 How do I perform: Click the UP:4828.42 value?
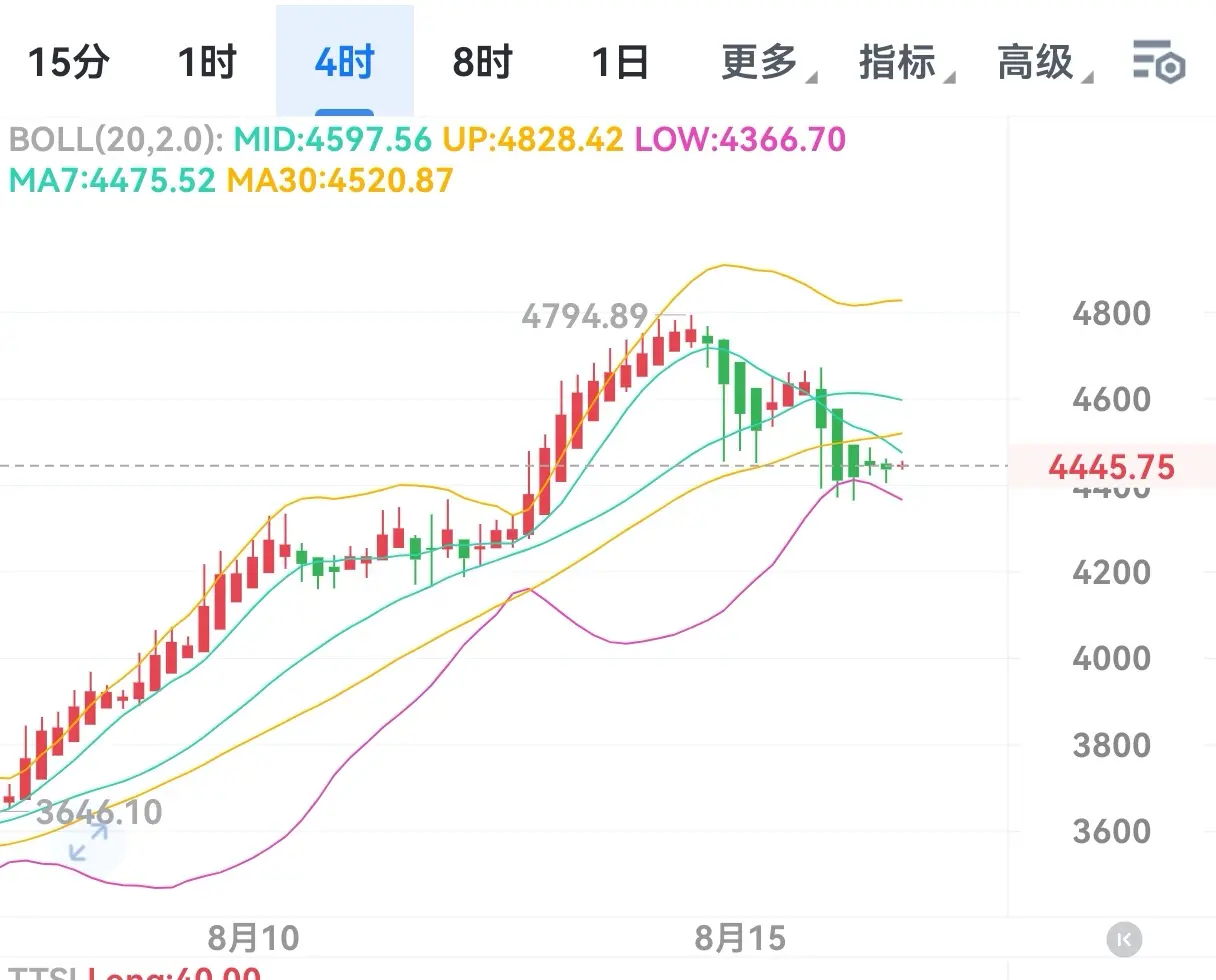[533, 139]
